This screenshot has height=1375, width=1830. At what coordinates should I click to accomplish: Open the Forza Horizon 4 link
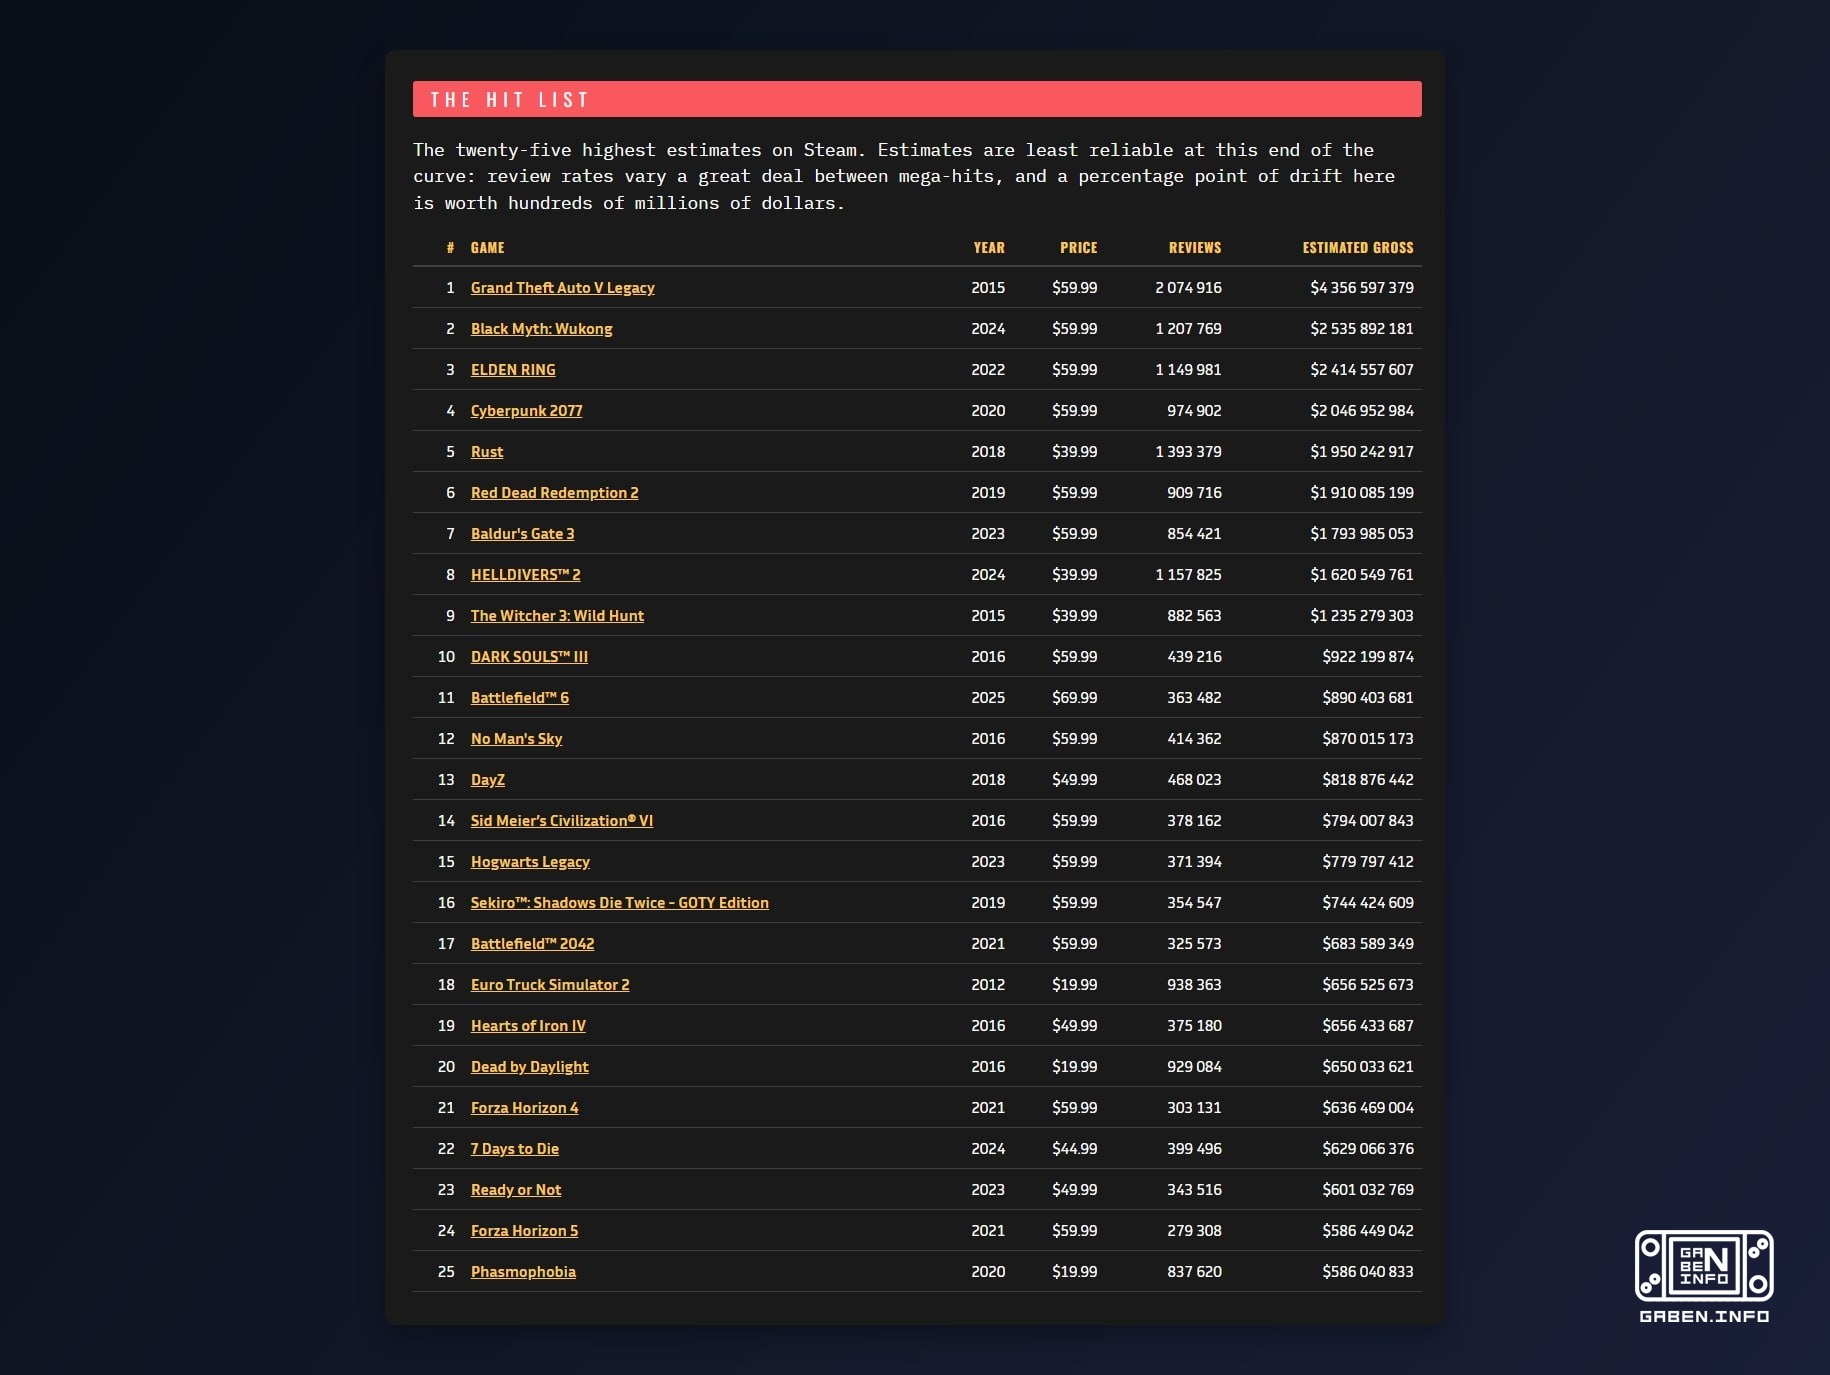tap(524, 1108)
